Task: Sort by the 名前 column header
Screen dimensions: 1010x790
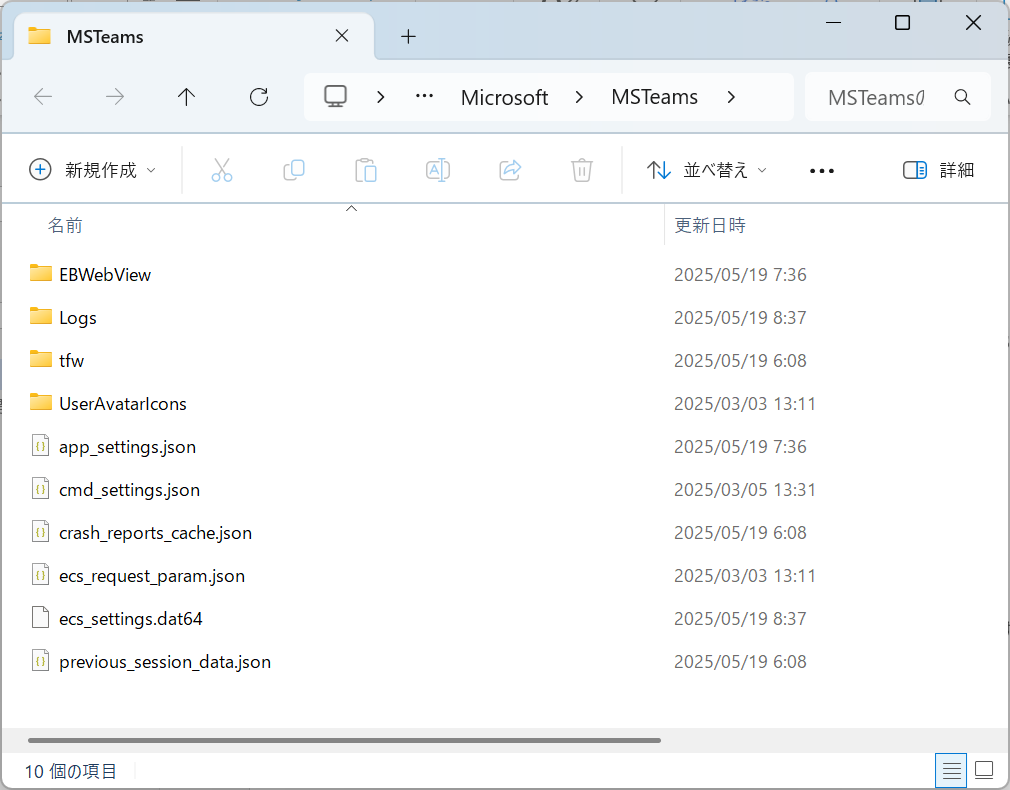Action: tap(65, 226)
